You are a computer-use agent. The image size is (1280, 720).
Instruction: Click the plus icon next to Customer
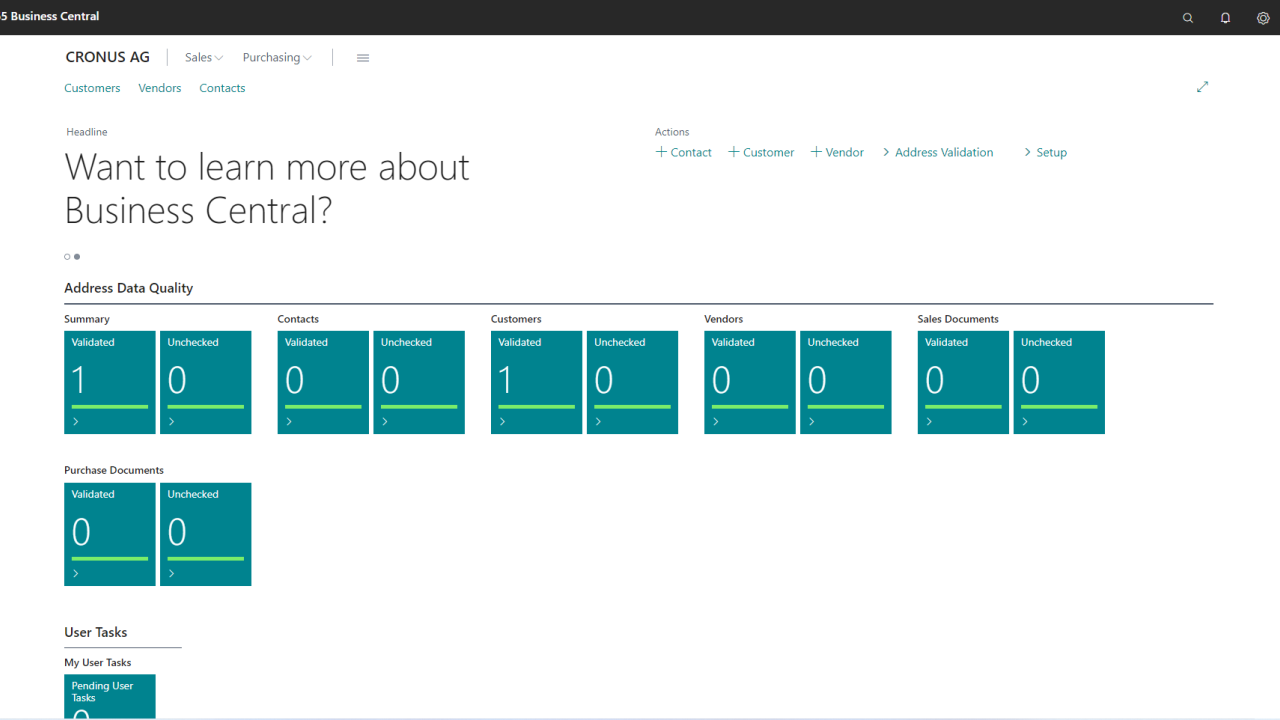[733, 152]
